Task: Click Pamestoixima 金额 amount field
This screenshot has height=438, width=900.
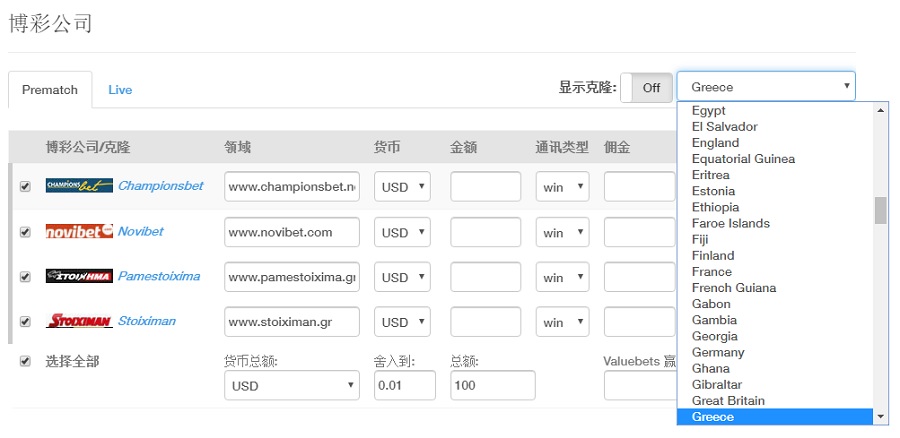Action: point(486,277)
